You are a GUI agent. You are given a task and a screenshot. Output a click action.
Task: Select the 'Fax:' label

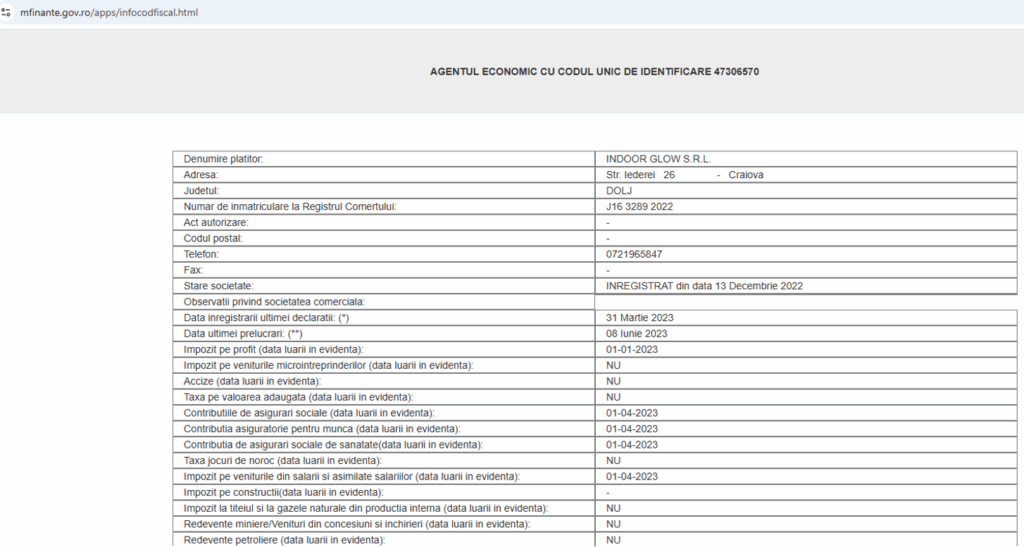point(193,270)
